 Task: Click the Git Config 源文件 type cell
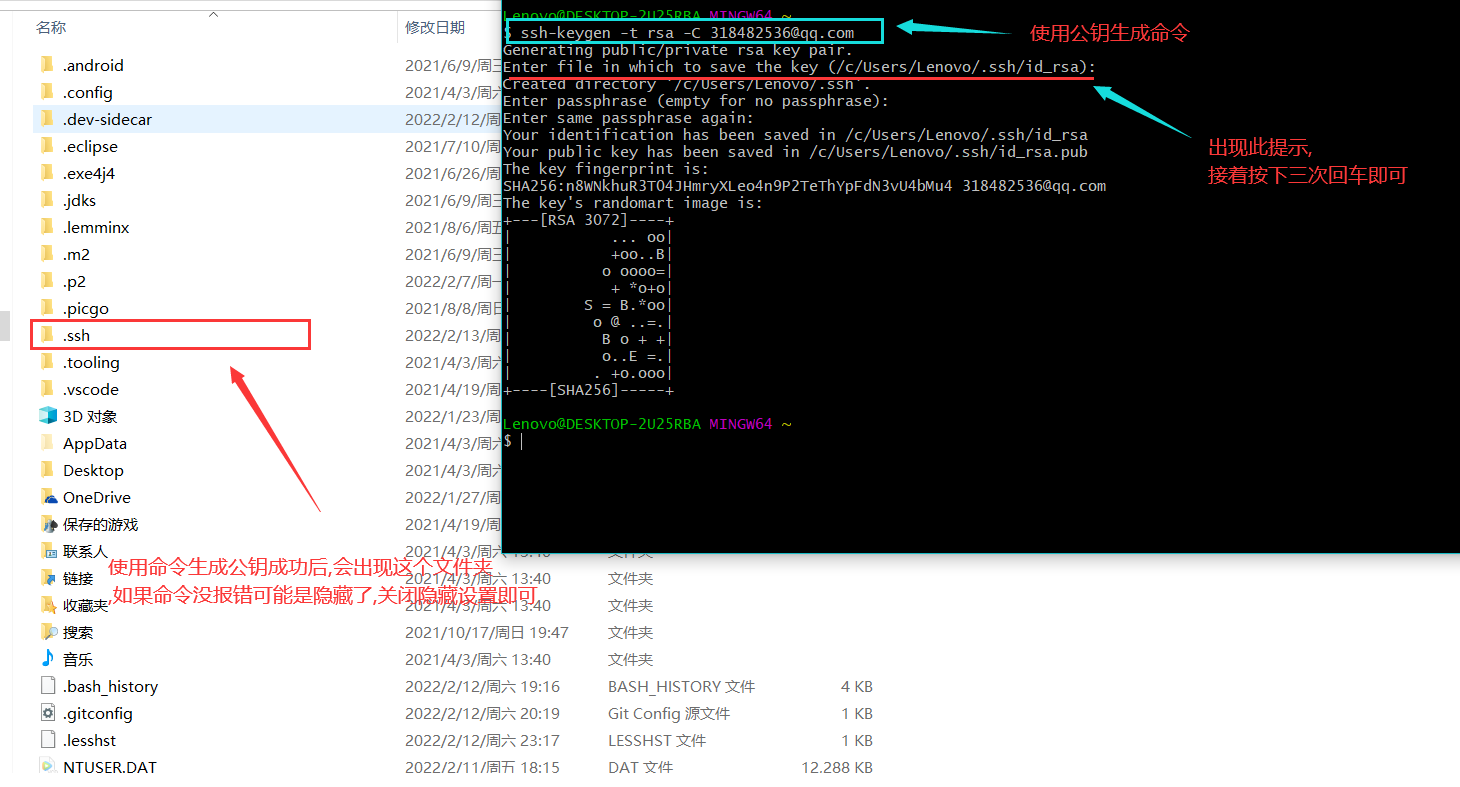tap(669, 713)
